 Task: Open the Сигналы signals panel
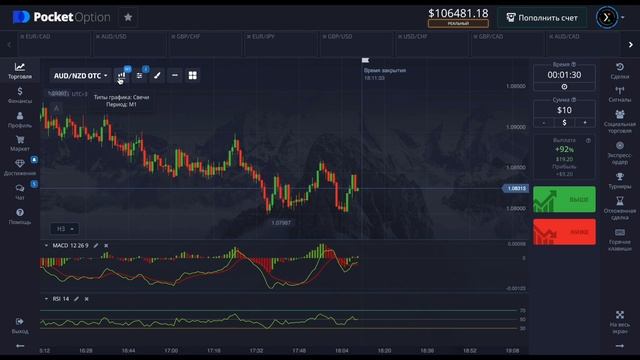[620, 94]
